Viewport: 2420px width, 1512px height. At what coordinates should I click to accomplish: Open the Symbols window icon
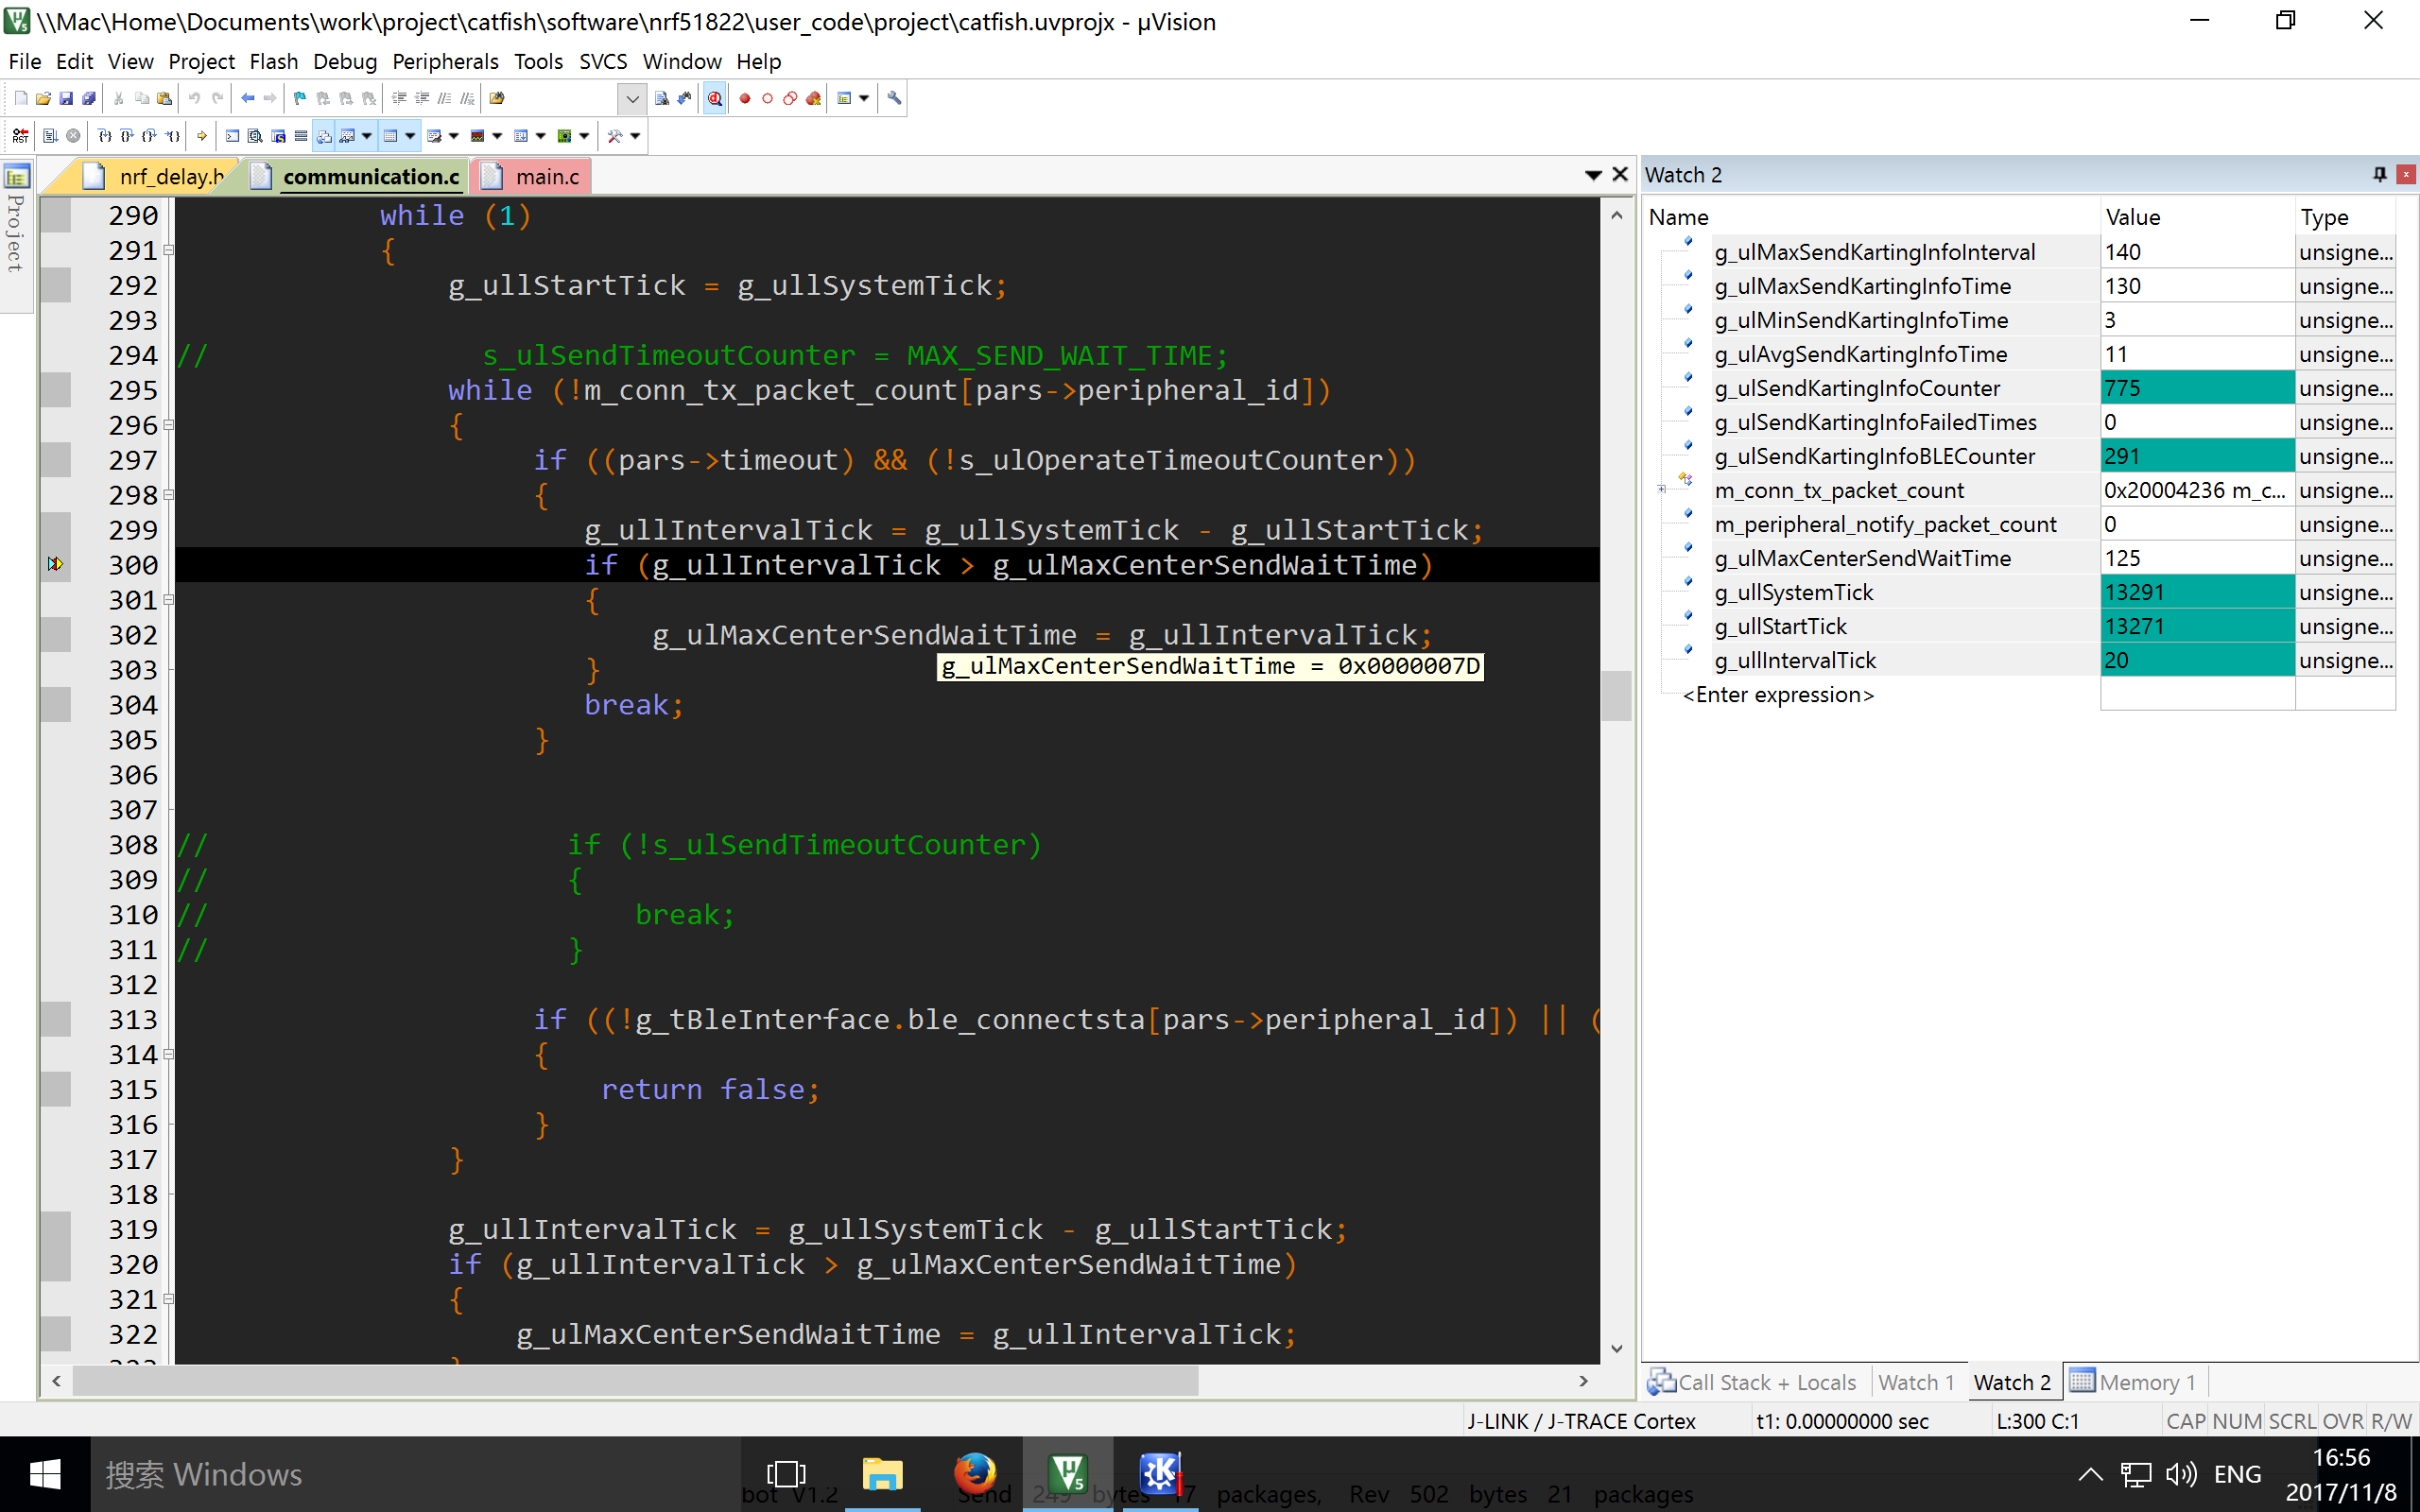(278, 136)
